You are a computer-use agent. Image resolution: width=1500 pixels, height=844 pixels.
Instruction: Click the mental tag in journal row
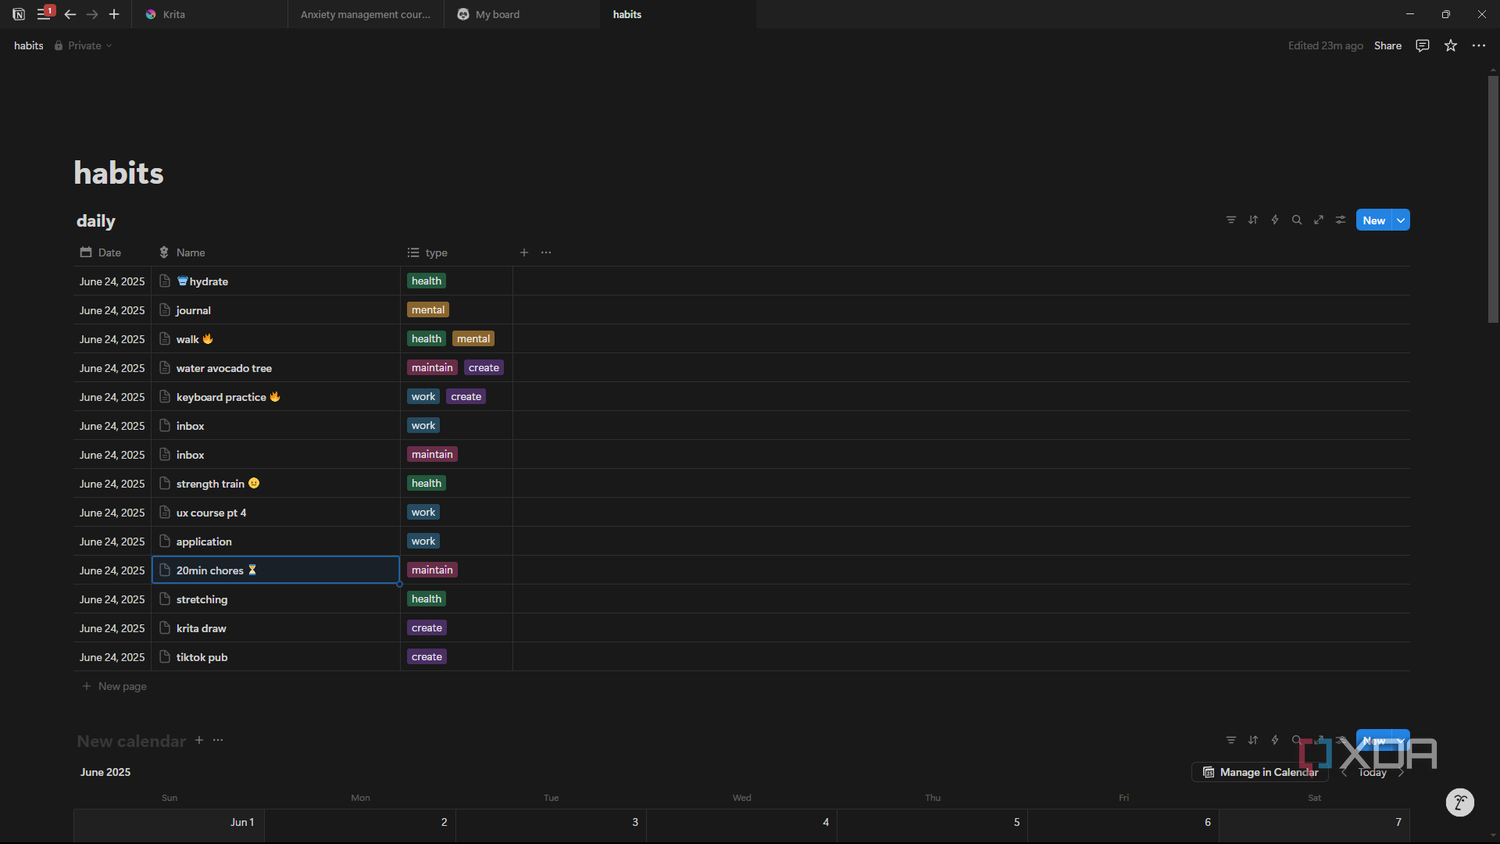click(x=428, y=311)
